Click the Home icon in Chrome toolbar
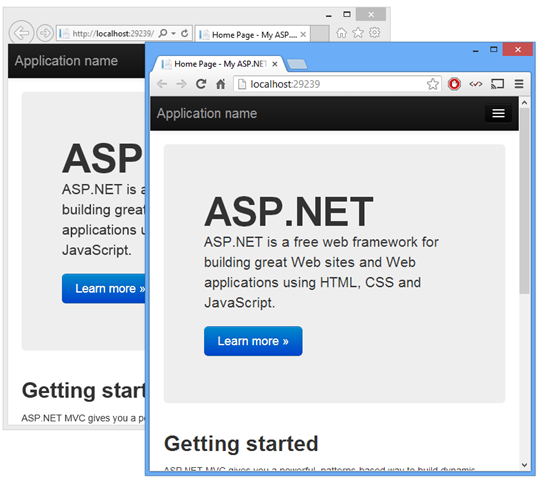The height and width of the screenshot is (480, 543). click(221, 84)
